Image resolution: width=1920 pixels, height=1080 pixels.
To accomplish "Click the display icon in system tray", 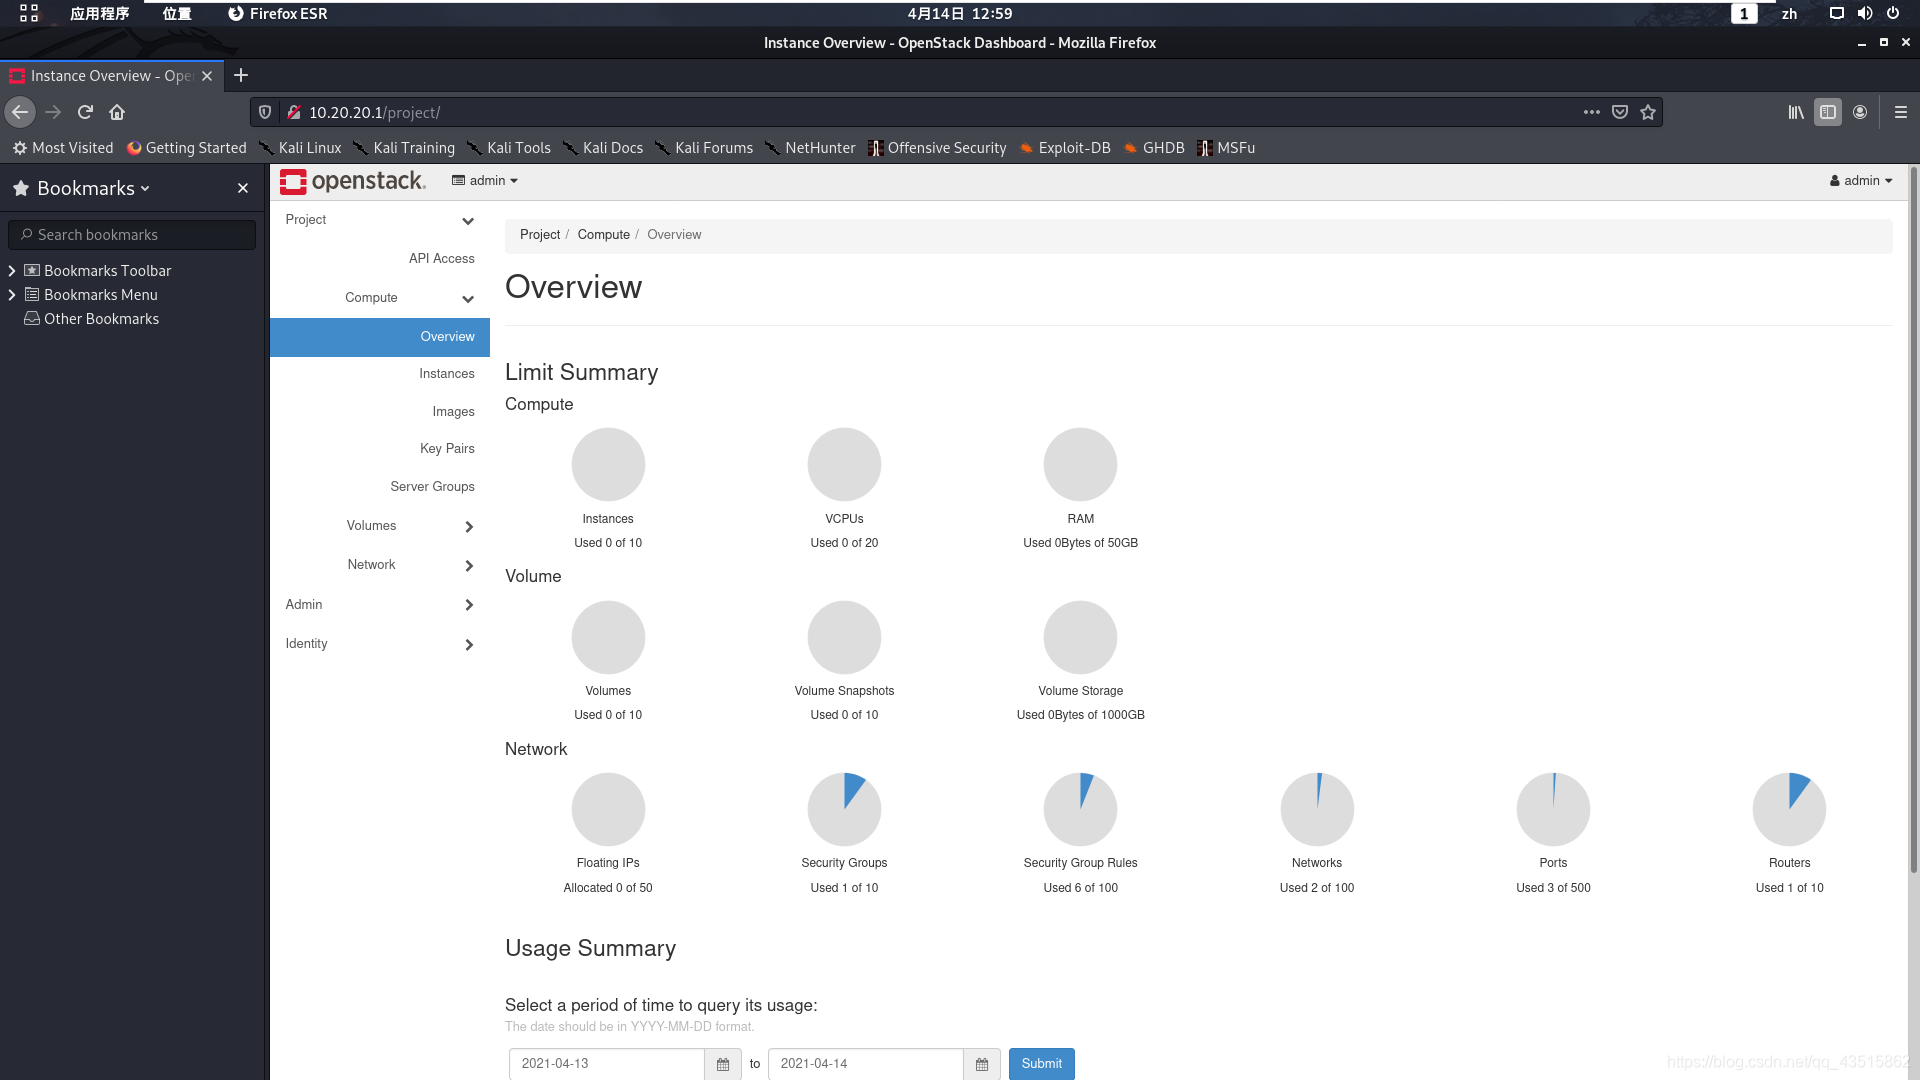I will pyautogui.click(x=1837, y=13).
